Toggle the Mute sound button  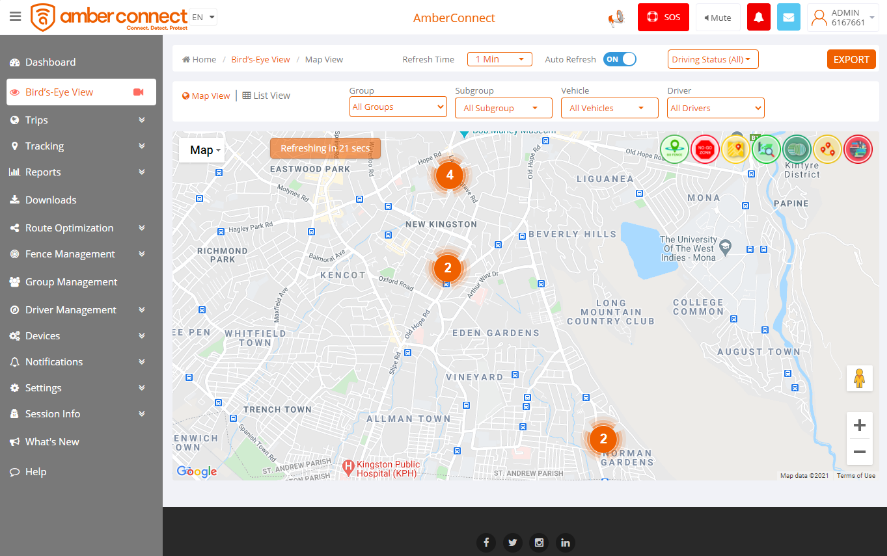click(717, 18)
